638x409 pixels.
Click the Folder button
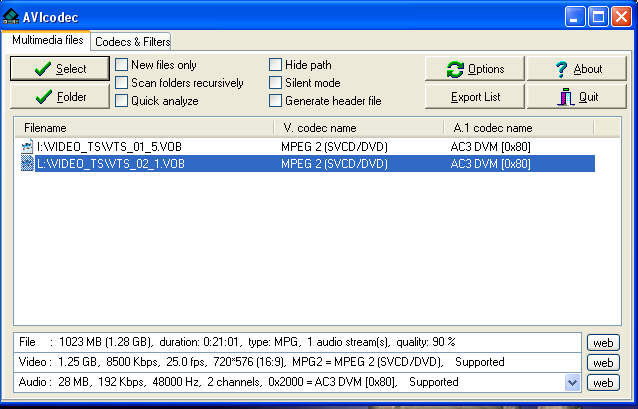(x=60, y=97)
